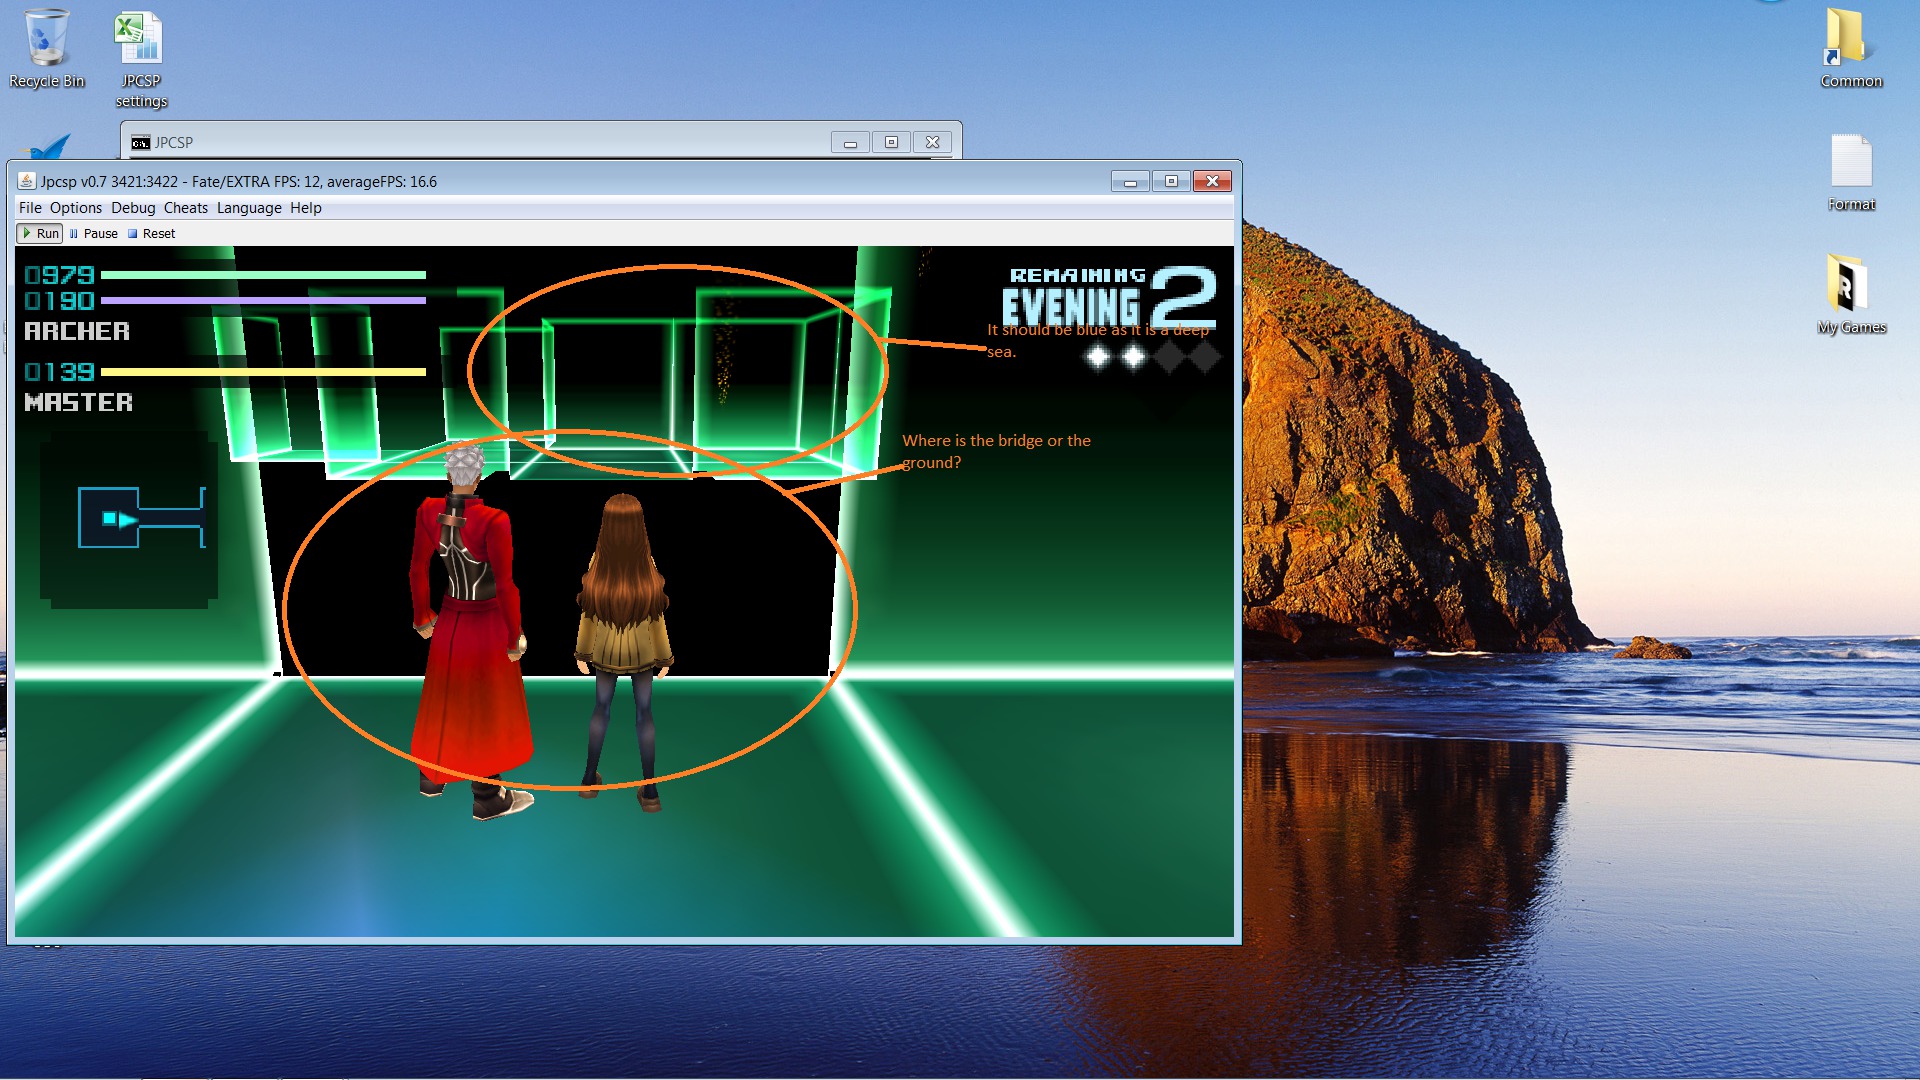Pause the emulator
Image resolution: width=1920 pixels, height=1080 pixels.
click(x=94, y=233)
